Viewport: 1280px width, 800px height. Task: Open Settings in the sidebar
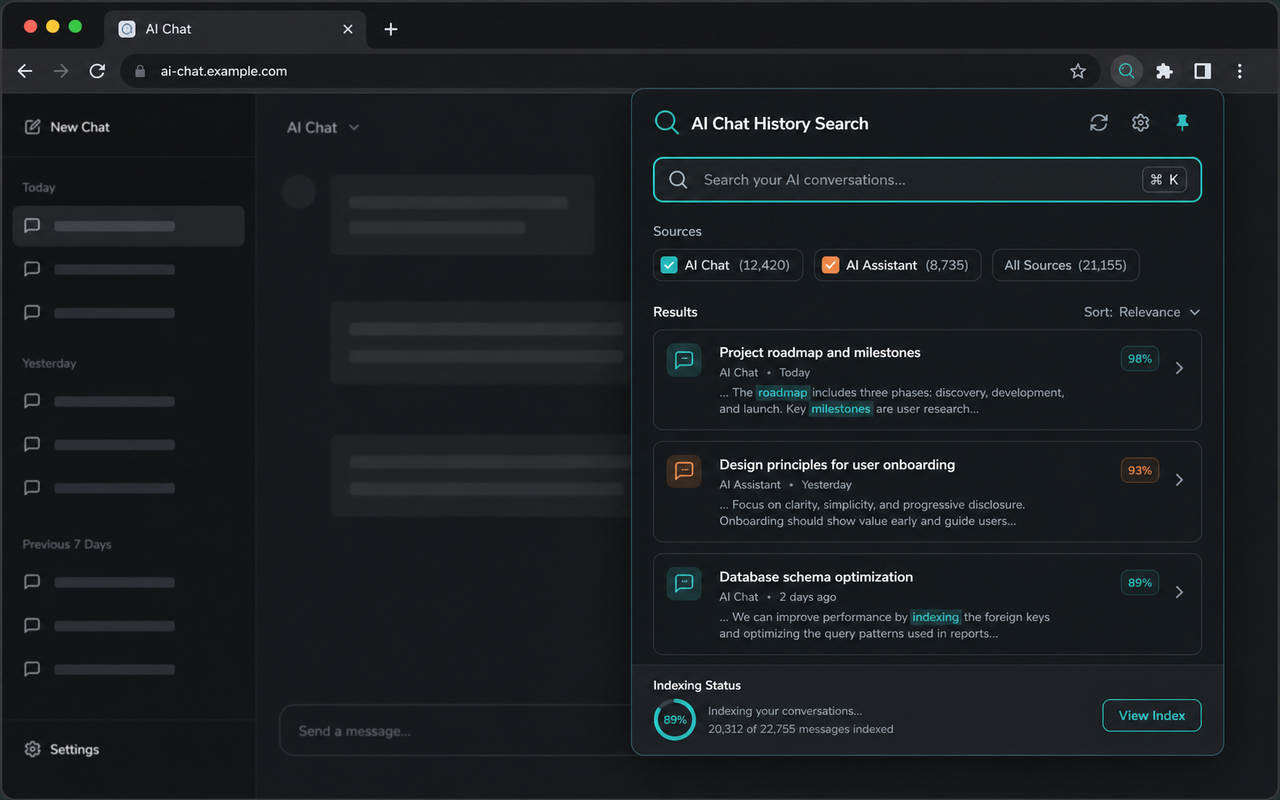pos(62,749)
